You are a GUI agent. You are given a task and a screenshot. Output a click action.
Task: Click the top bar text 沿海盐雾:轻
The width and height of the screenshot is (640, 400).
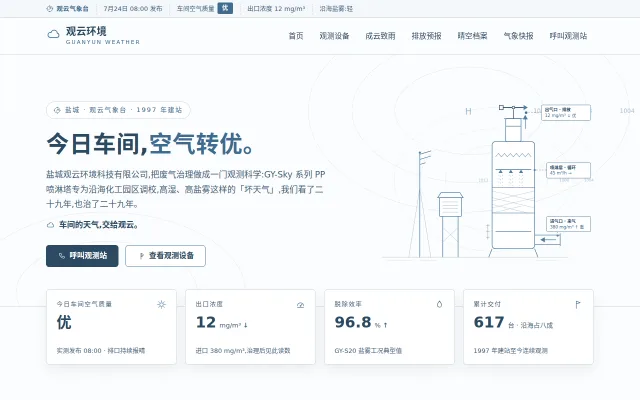point(336,9)
